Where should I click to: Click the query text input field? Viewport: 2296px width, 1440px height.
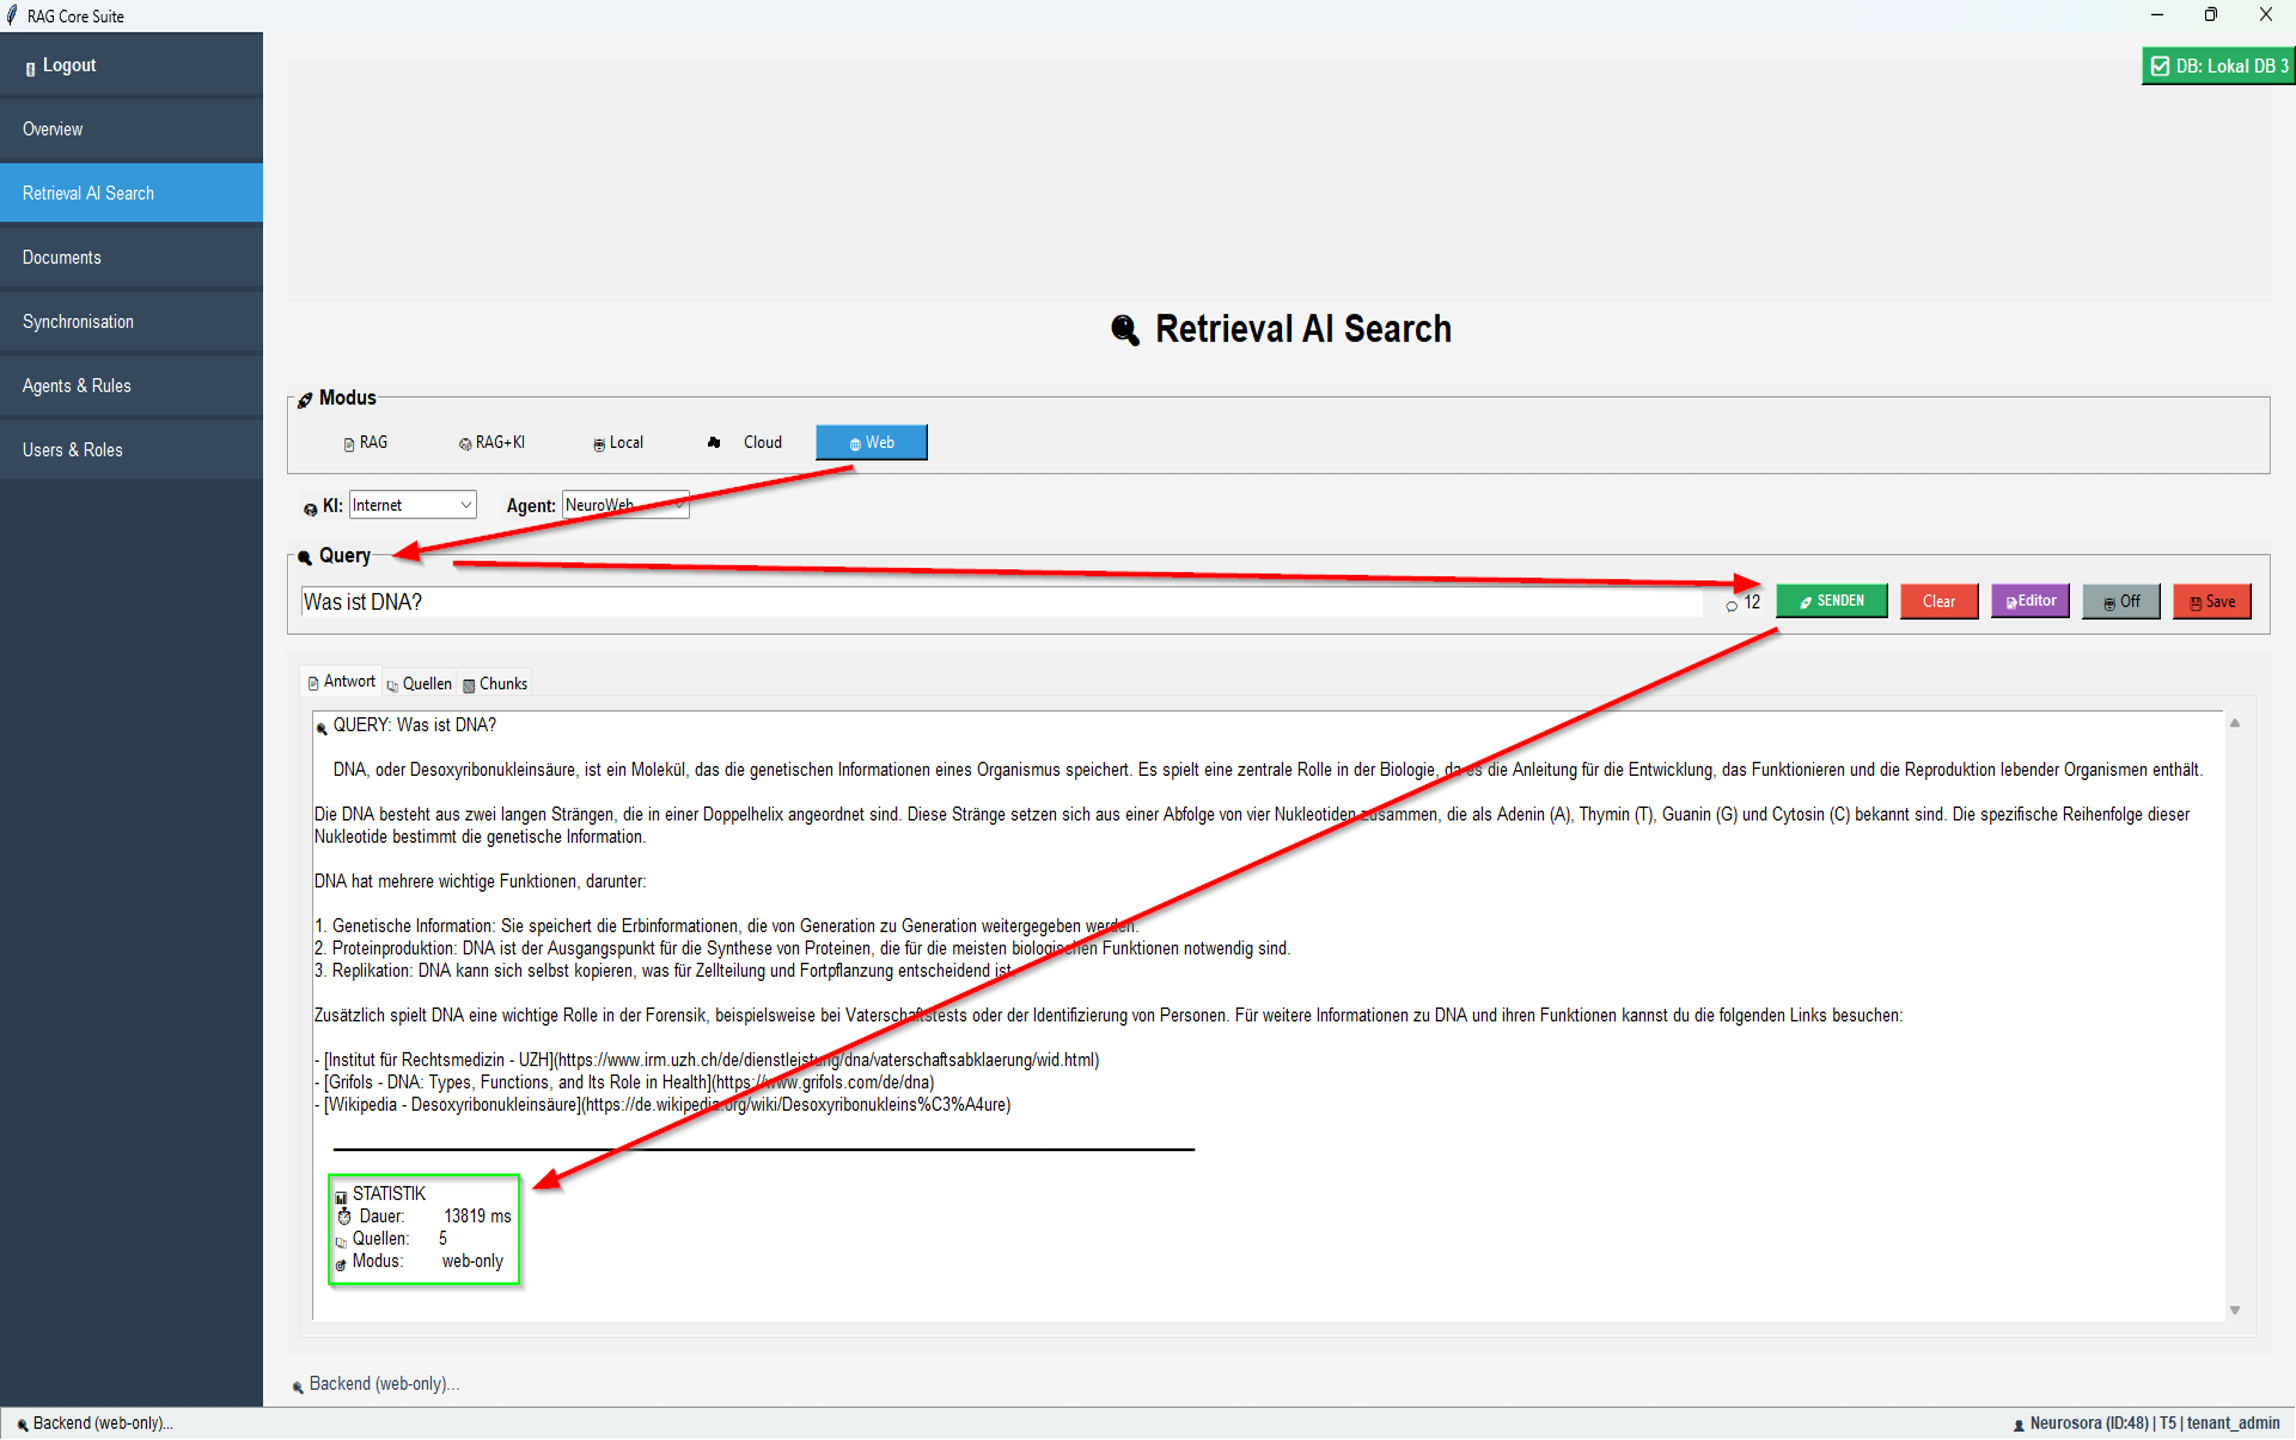tap(1000, 602)
